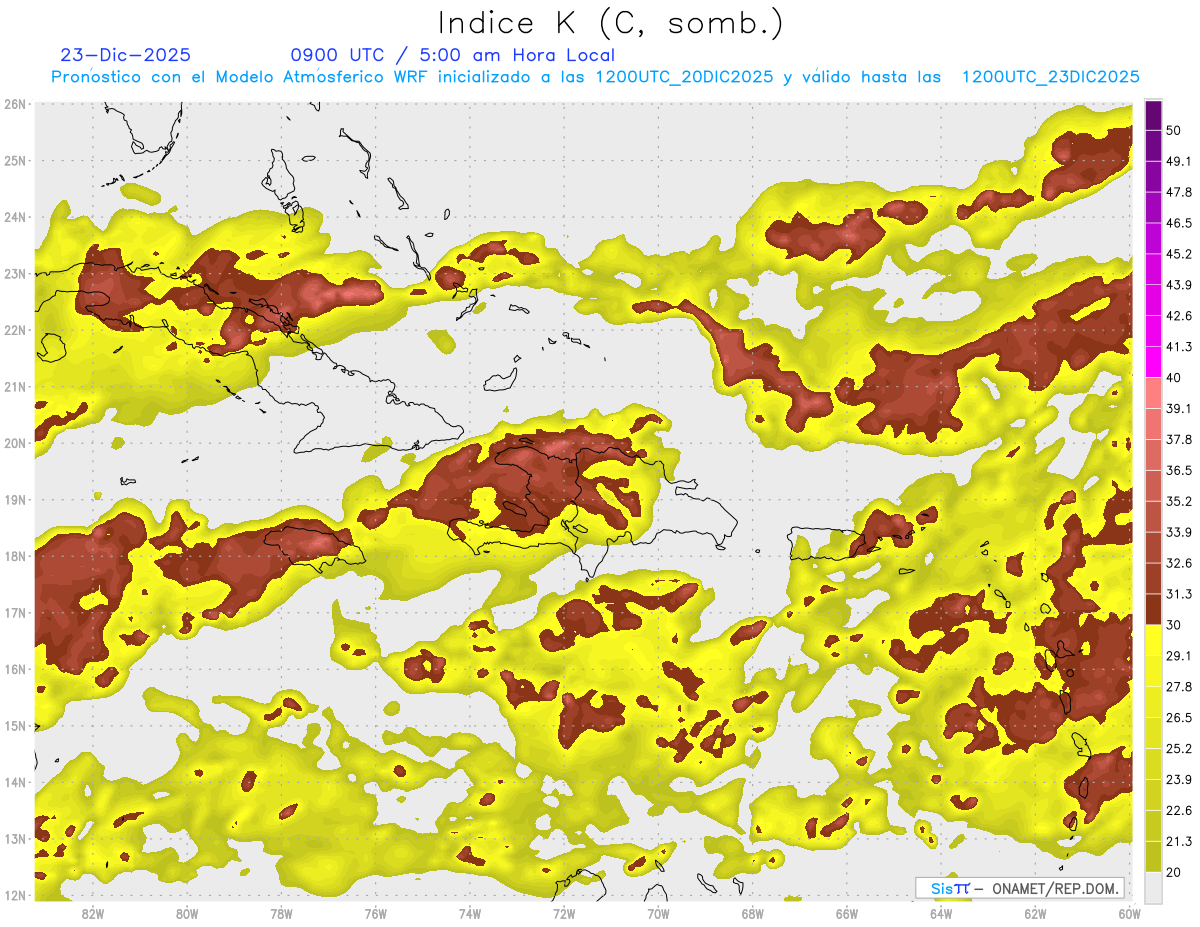1200x927 pixels.
Task: Click the colorbar value "33.9"
Action: [1179, 532]
